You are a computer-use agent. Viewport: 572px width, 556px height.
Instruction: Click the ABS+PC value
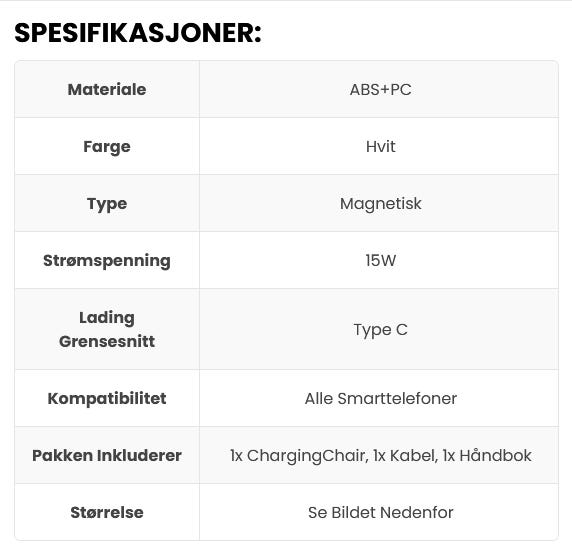(380, 90)
